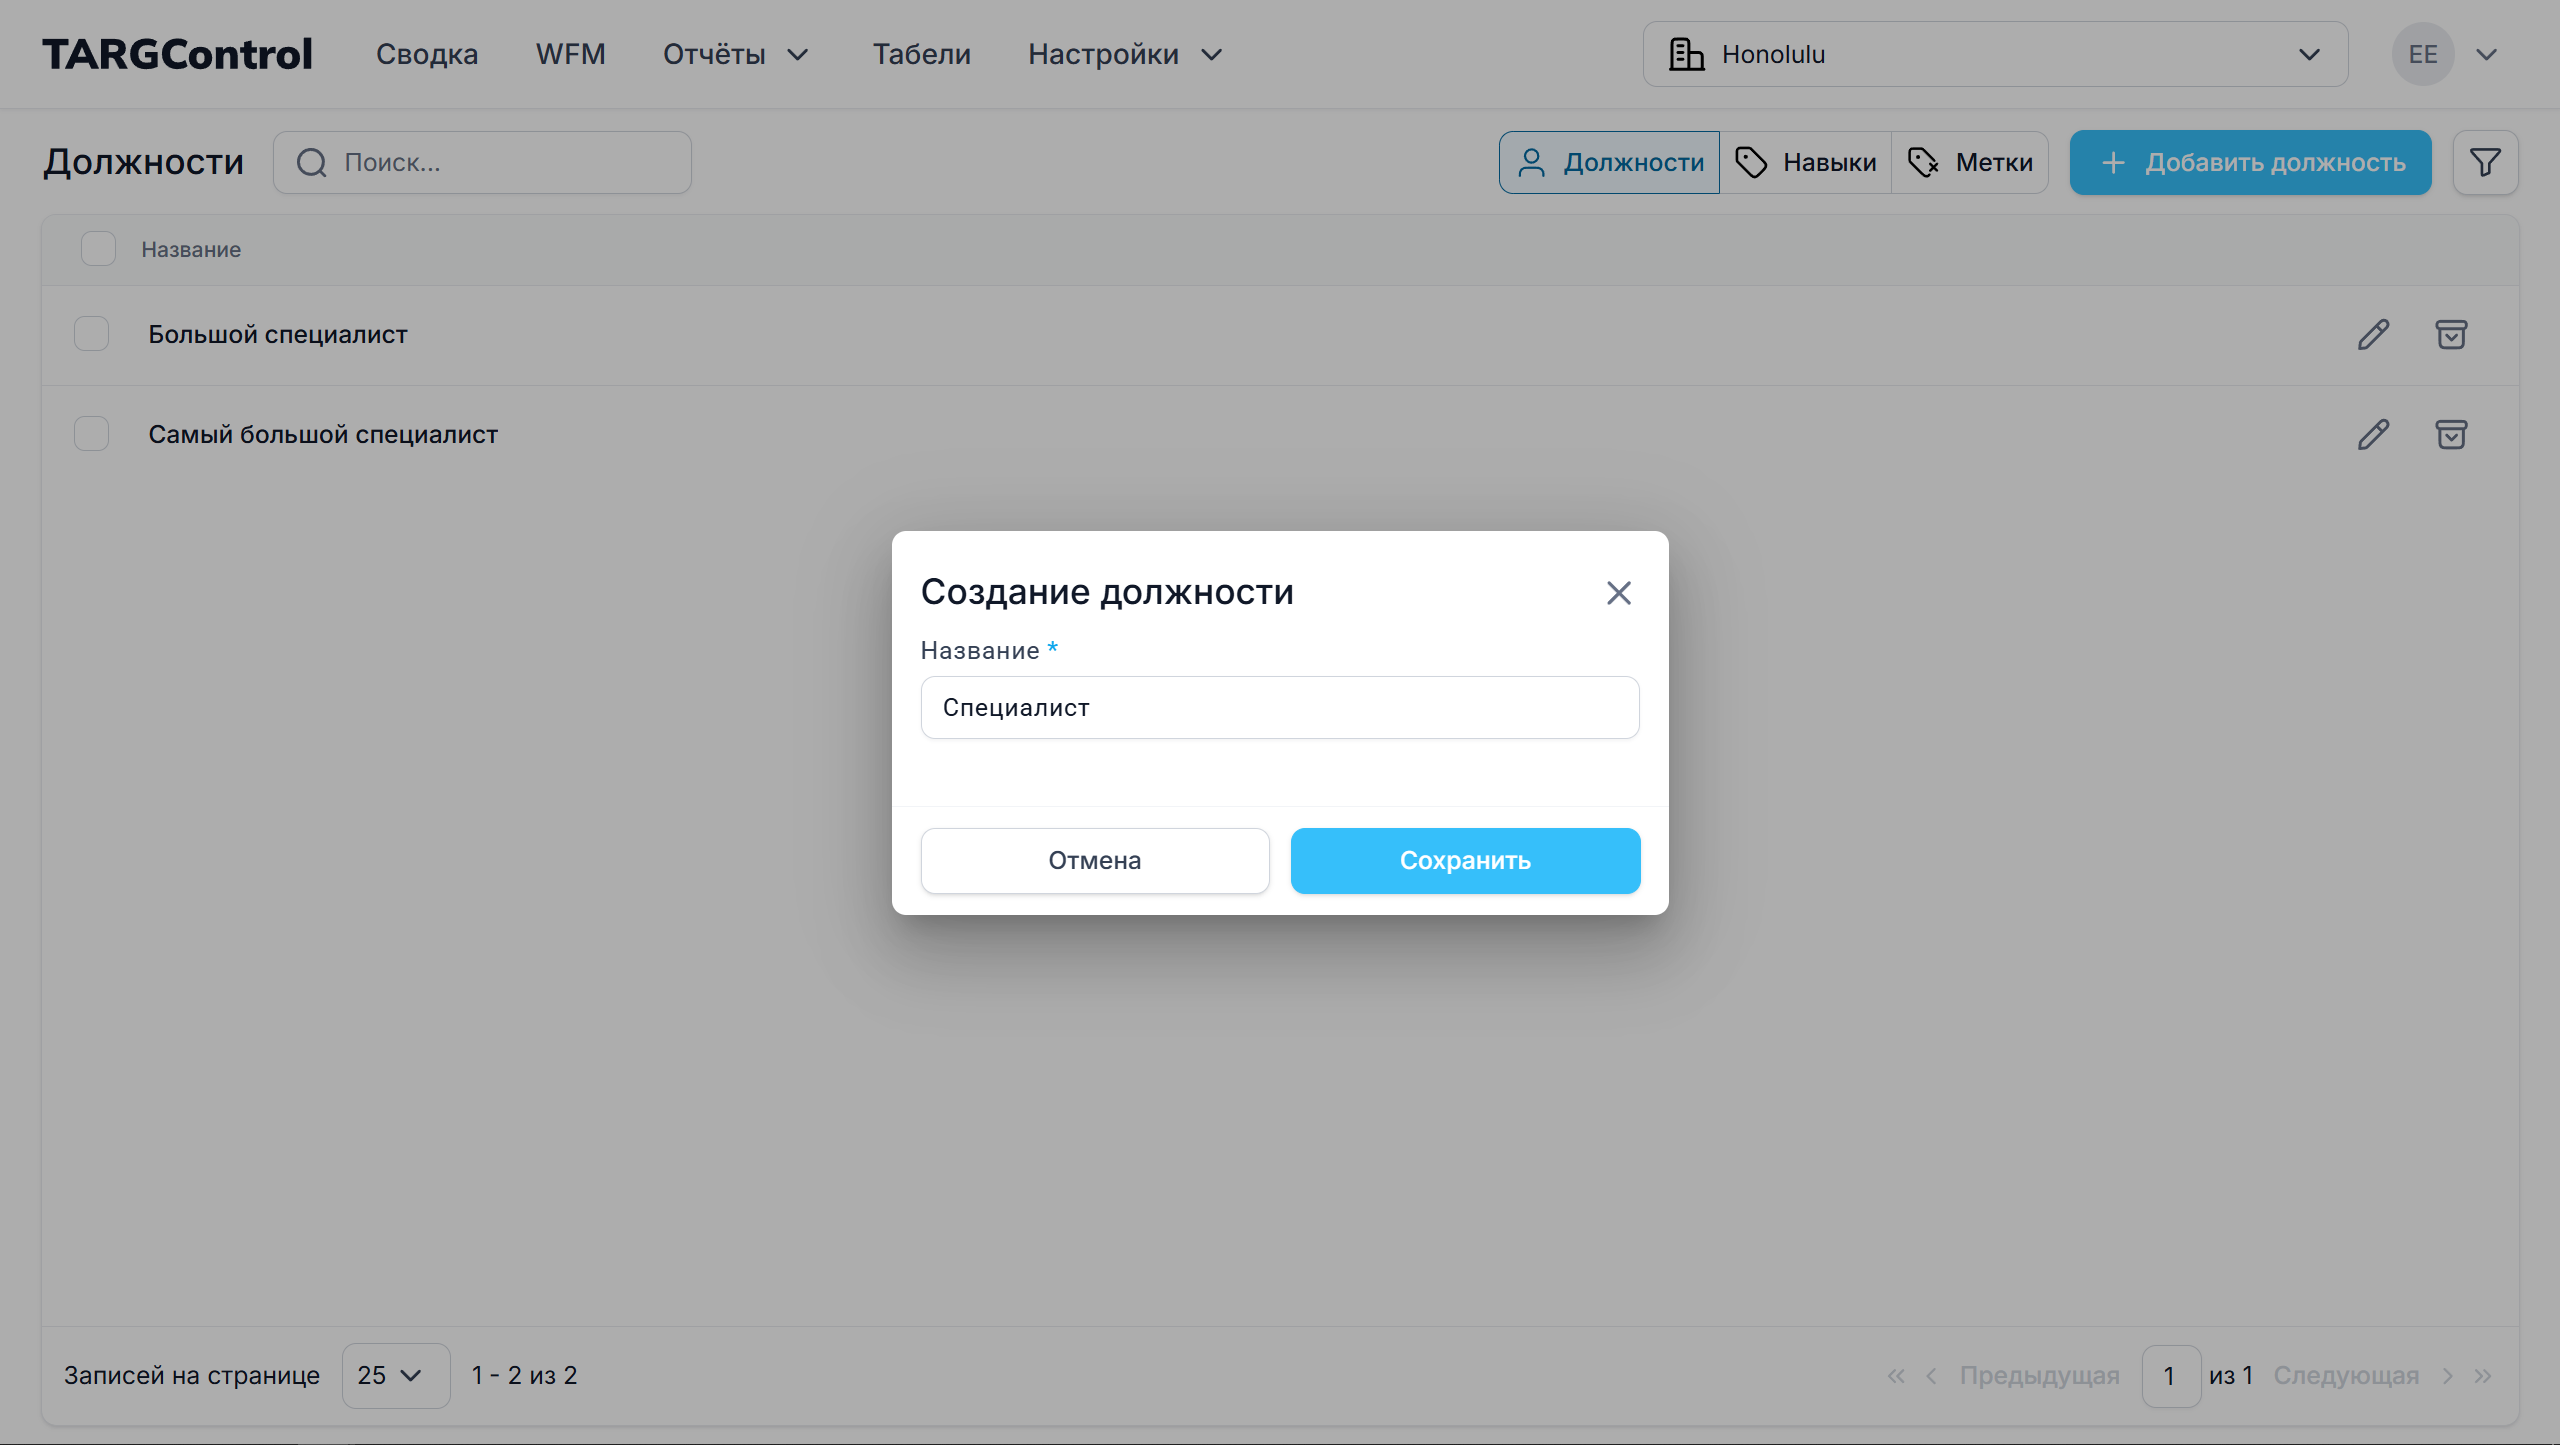Expand the Отчёты menu
The width and height of the screenshot is (2560, 1445).
[x=735, y=54]
